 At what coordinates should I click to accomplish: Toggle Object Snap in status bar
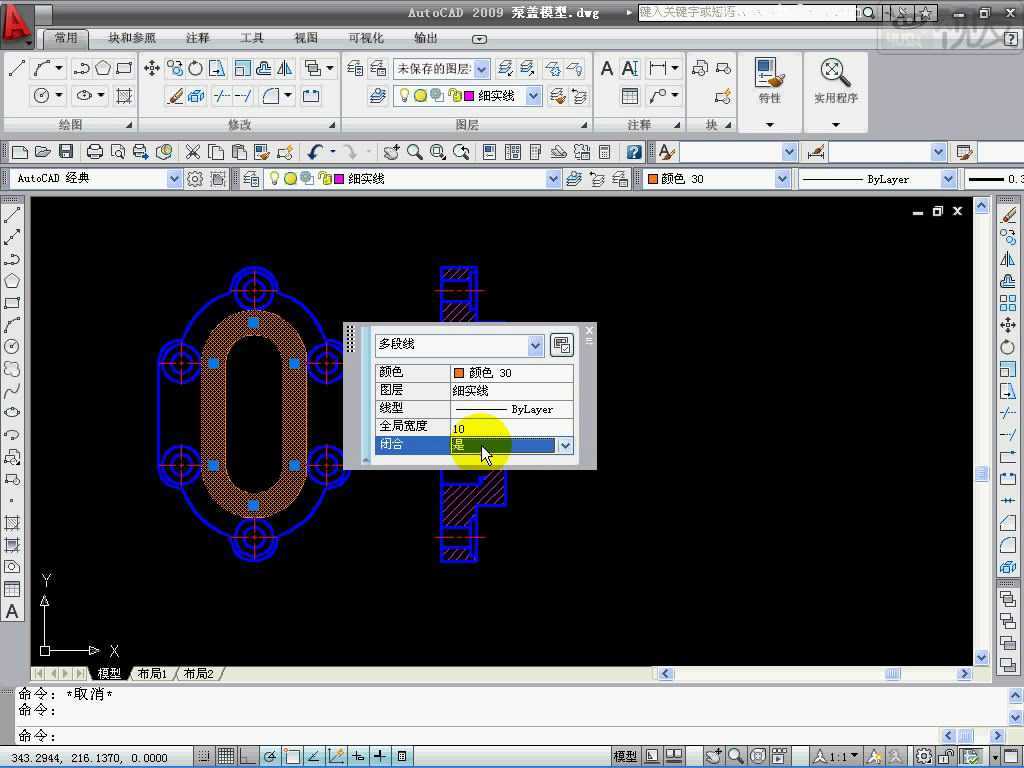[291, 756]
